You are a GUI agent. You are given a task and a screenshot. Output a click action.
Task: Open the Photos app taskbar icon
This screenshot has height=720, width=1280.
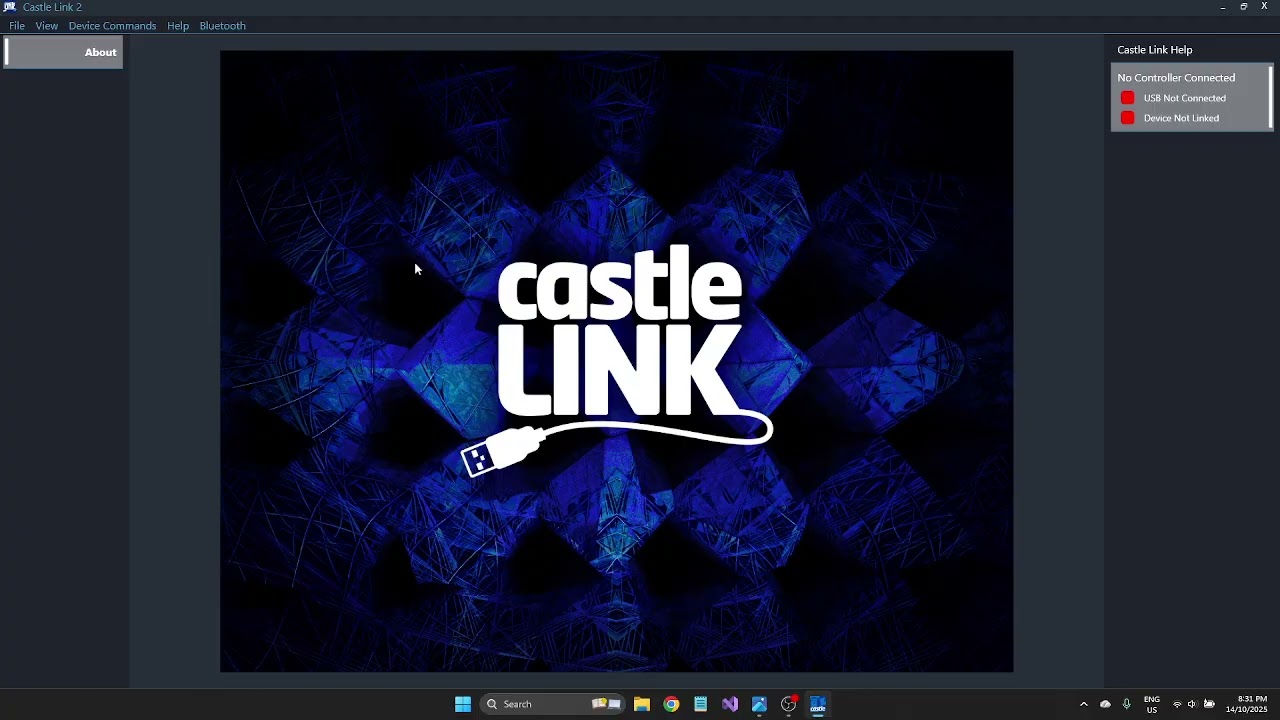[x=759, y=704]
